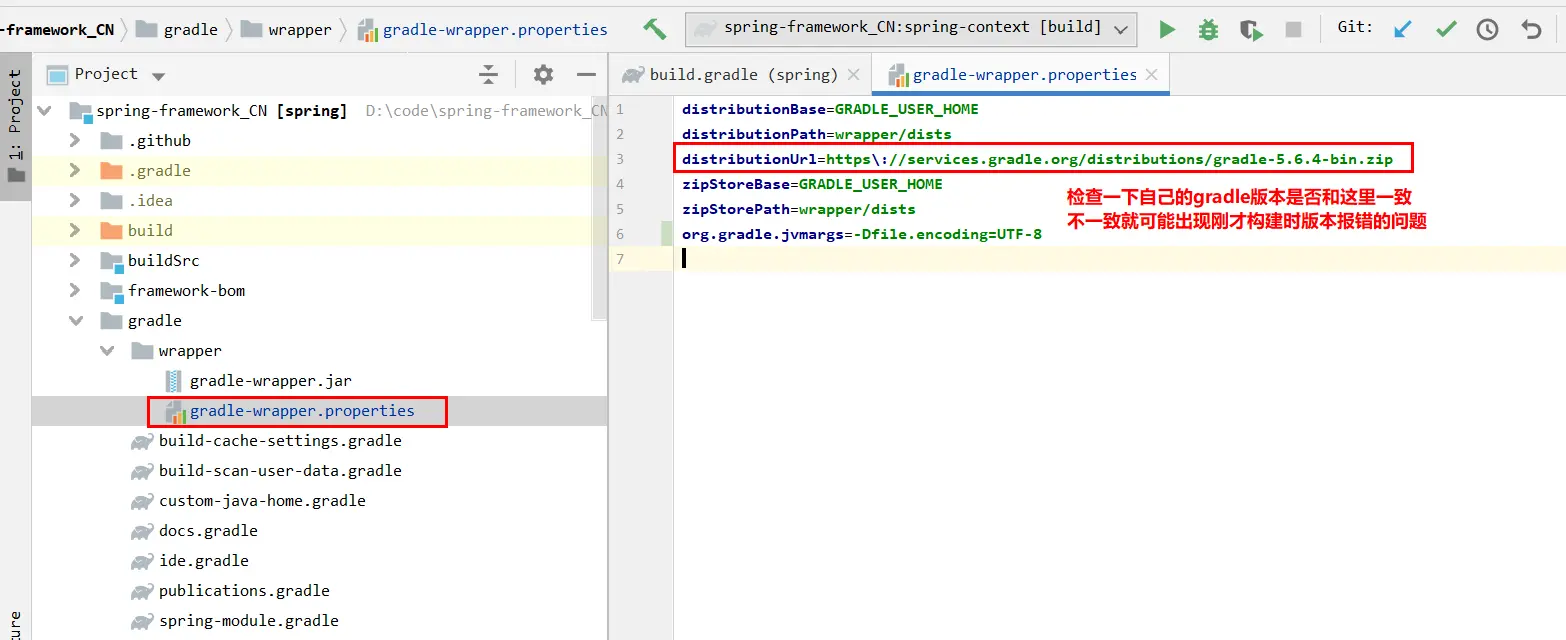
Task: Revert changes with Git rollback icon
Action: [x=1531, y=29]
